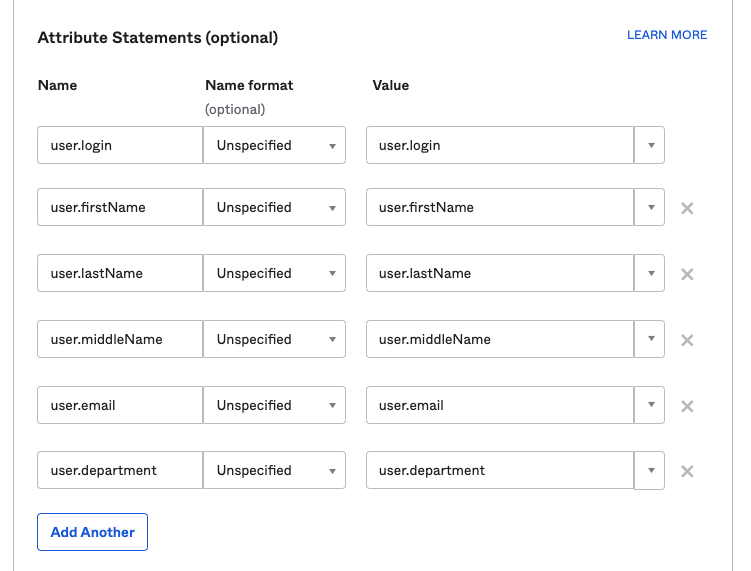Focus the user.middleName value field
The image size is (751, 571).
click(500, 339)
